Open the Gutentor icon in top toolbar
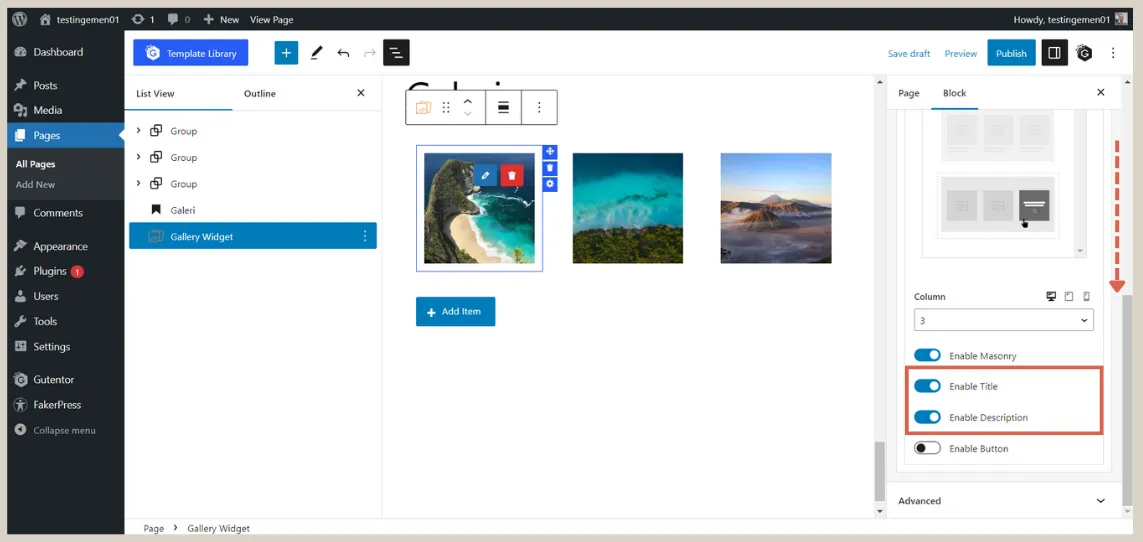This screenshot has width=1143, height=542. (1085, 52)
